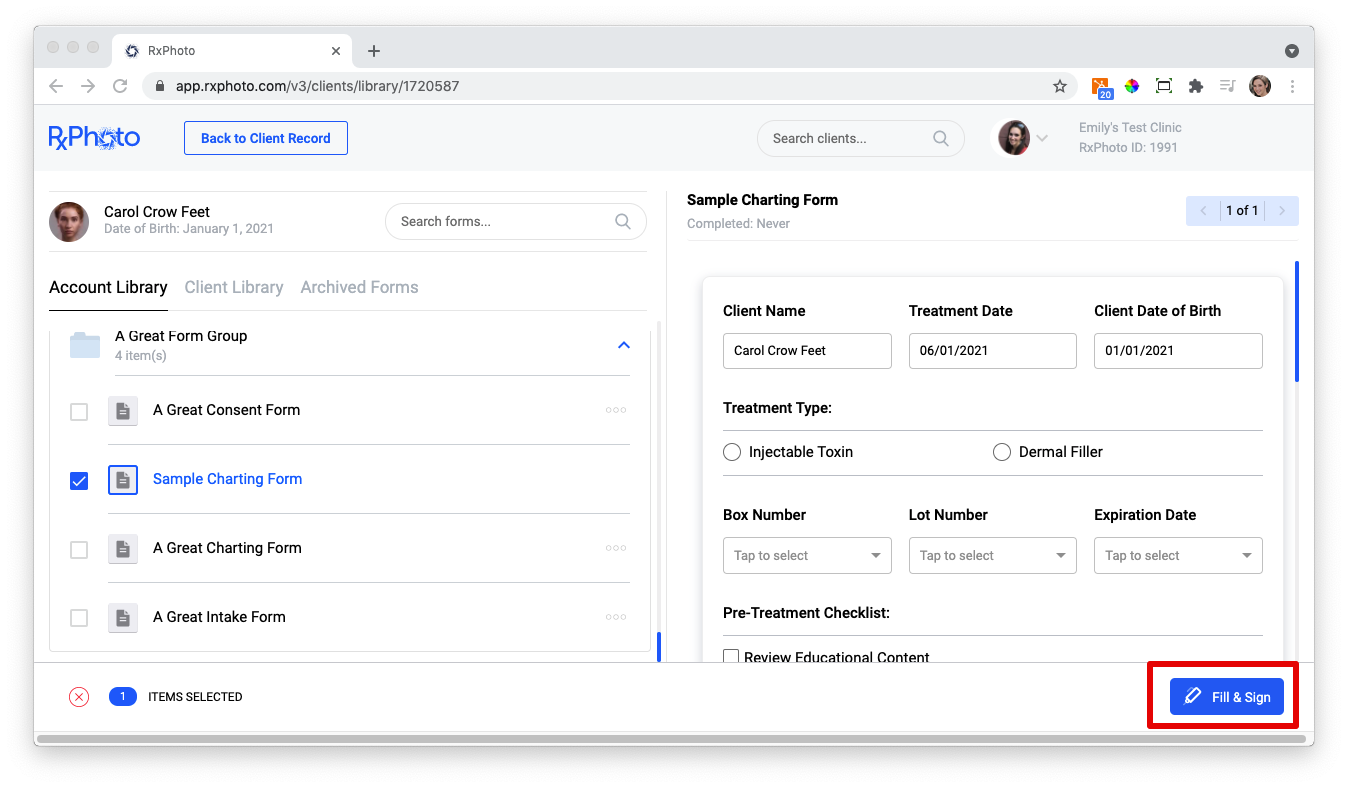This screenshot has height=788, width=1348.
Task: Click the Treatment Date input field
Action: (992, 351)
